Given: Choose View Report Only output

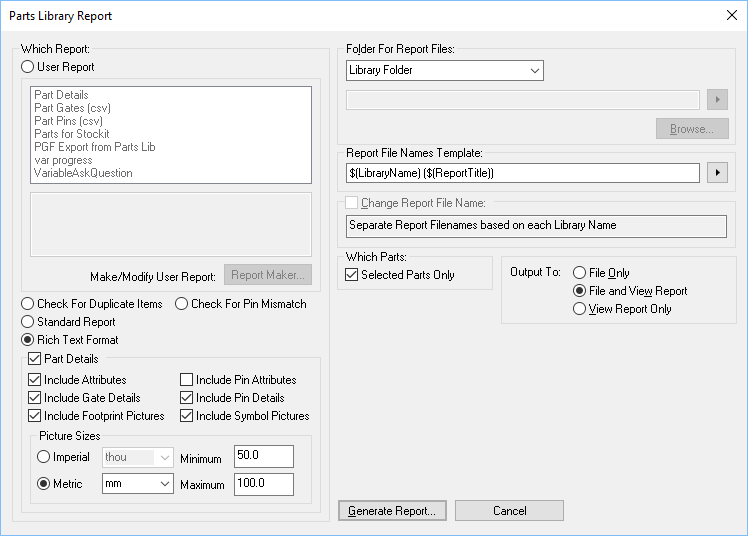Looking at the screenshot, I should [579, 309].
